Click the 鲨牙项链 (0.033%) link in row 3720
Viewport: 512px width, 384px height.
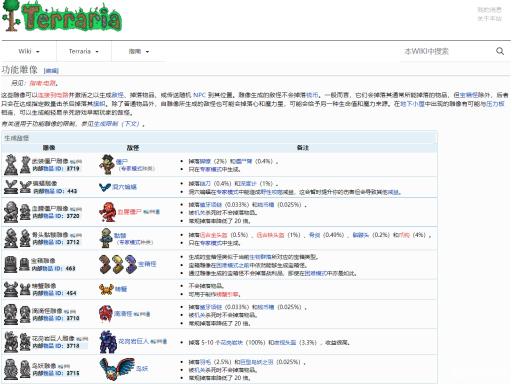tap(211, 205)
